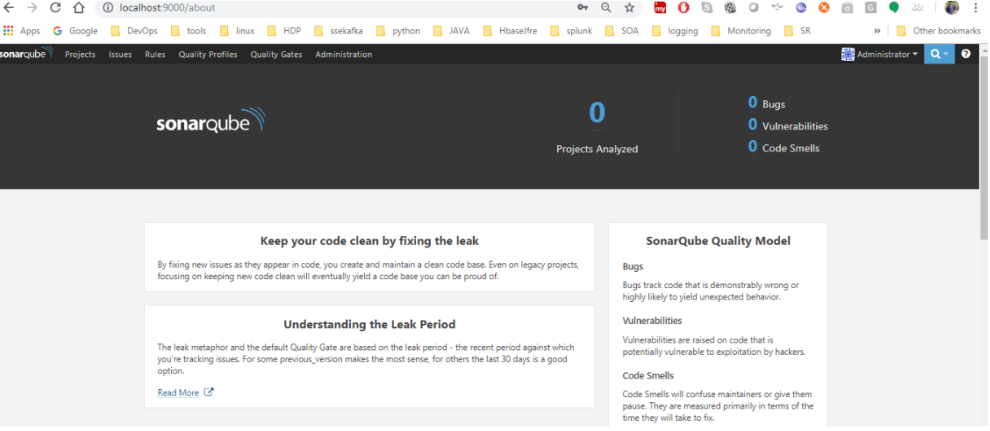Viewport: 990px width, 431px height.
Task: View site information icon in address bar
Action: (107, 8)
